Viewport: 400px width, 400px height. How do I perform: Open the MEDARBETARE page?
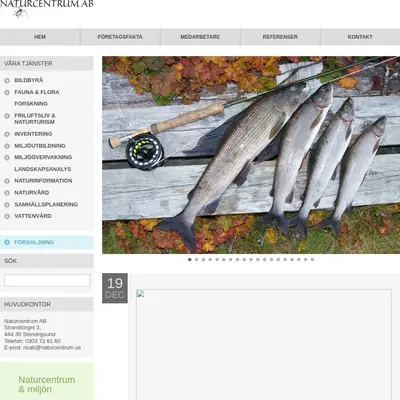click(200, 37)
